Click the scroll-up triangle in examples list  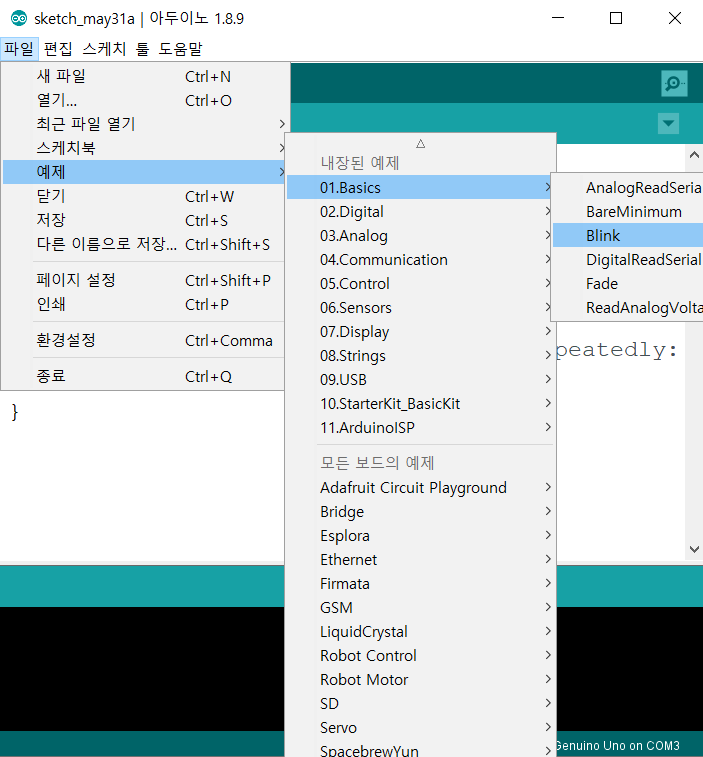click(x=421, y=143)
